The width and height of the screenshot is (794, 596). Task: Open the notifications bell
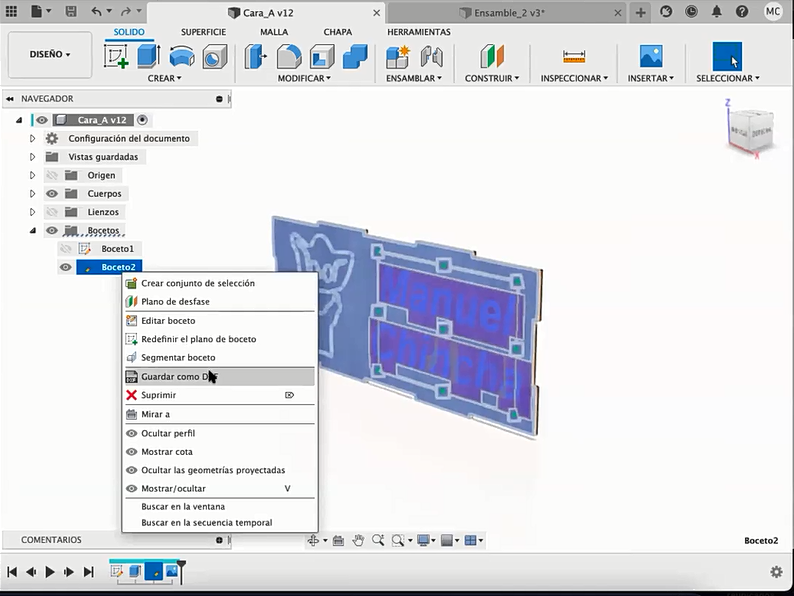click(717, 12)
